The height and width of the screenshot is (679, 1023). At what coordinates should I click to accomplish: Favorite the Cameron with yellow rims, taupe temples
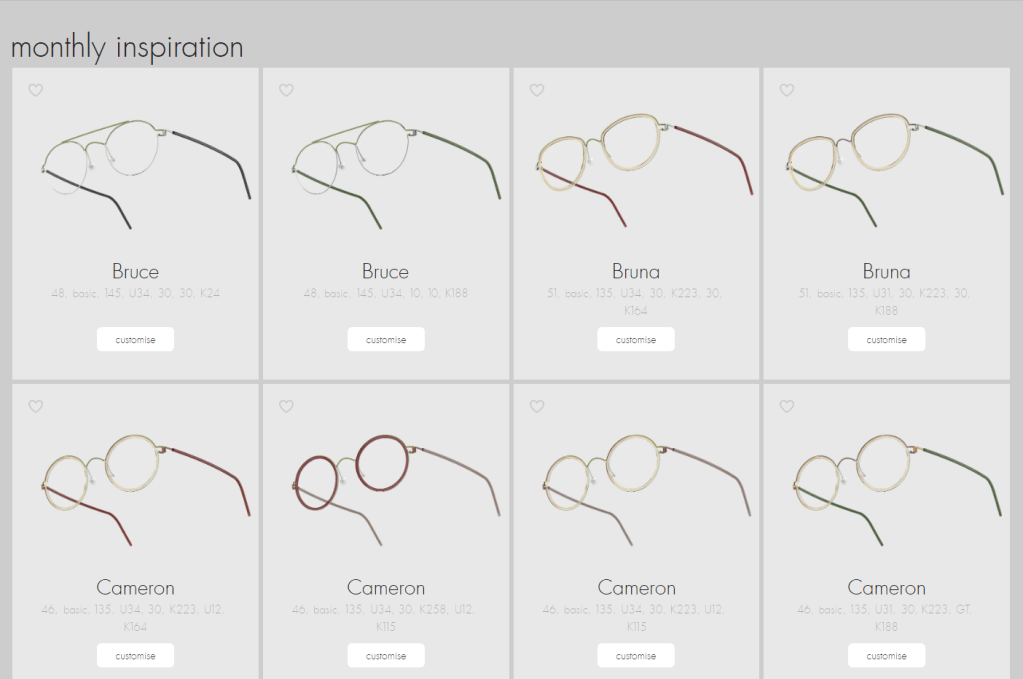click(x=537, y=406)
